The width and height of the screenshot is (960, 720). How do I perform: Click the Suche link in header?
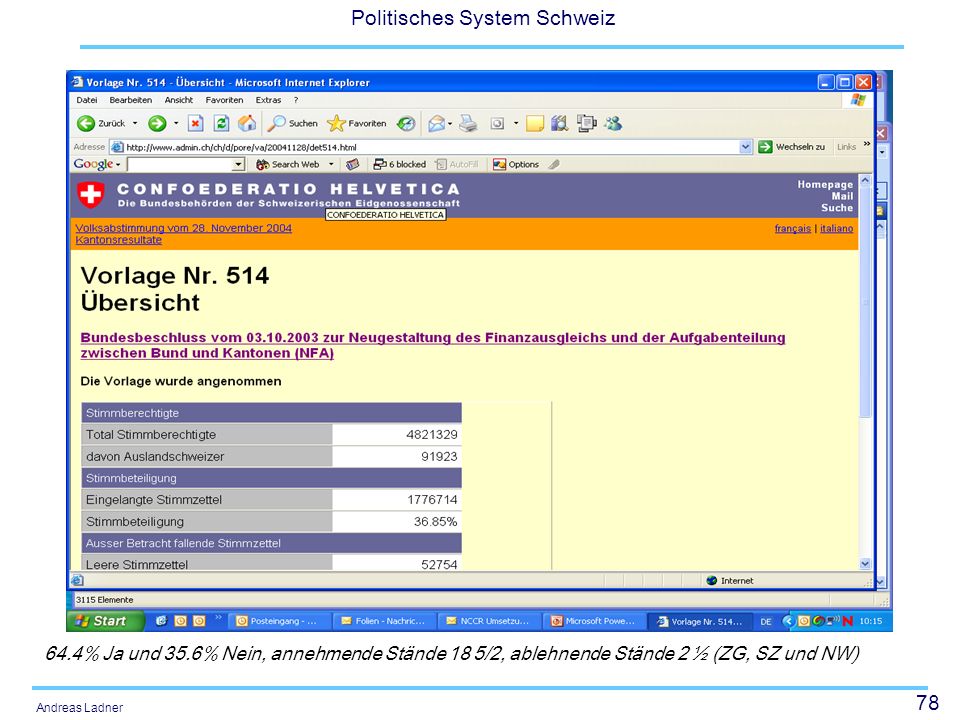pyautogui.click(x=837, y=208)
